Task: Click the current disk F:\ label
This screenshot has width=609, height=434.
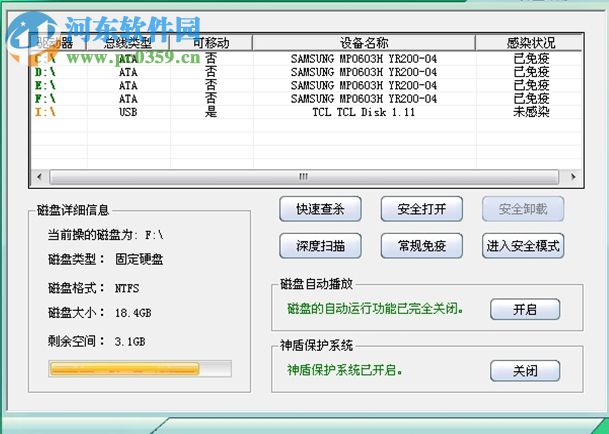Action: pos(106,235)
